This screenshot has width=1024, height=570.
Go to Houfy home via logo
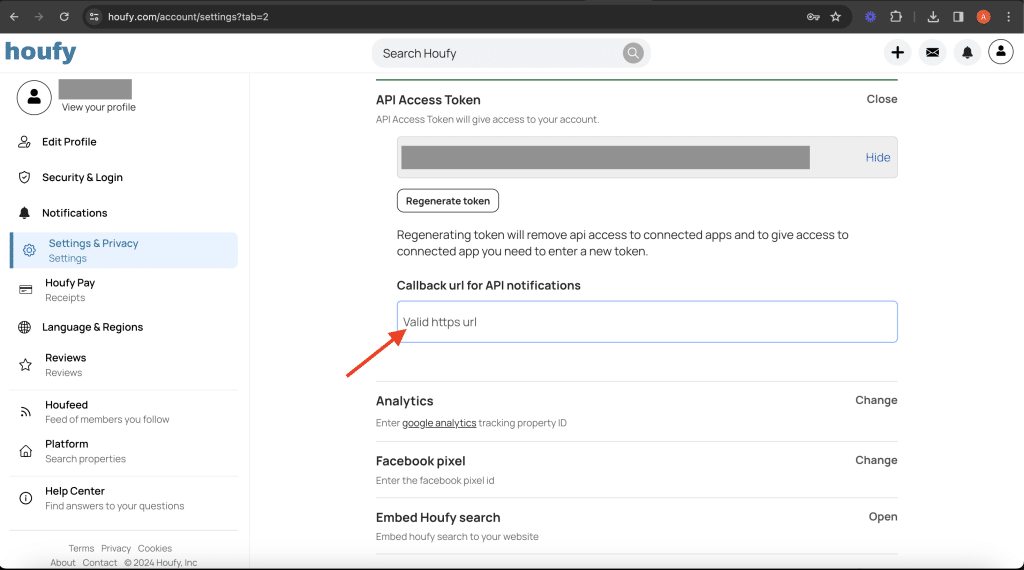(x=40, y=52)
